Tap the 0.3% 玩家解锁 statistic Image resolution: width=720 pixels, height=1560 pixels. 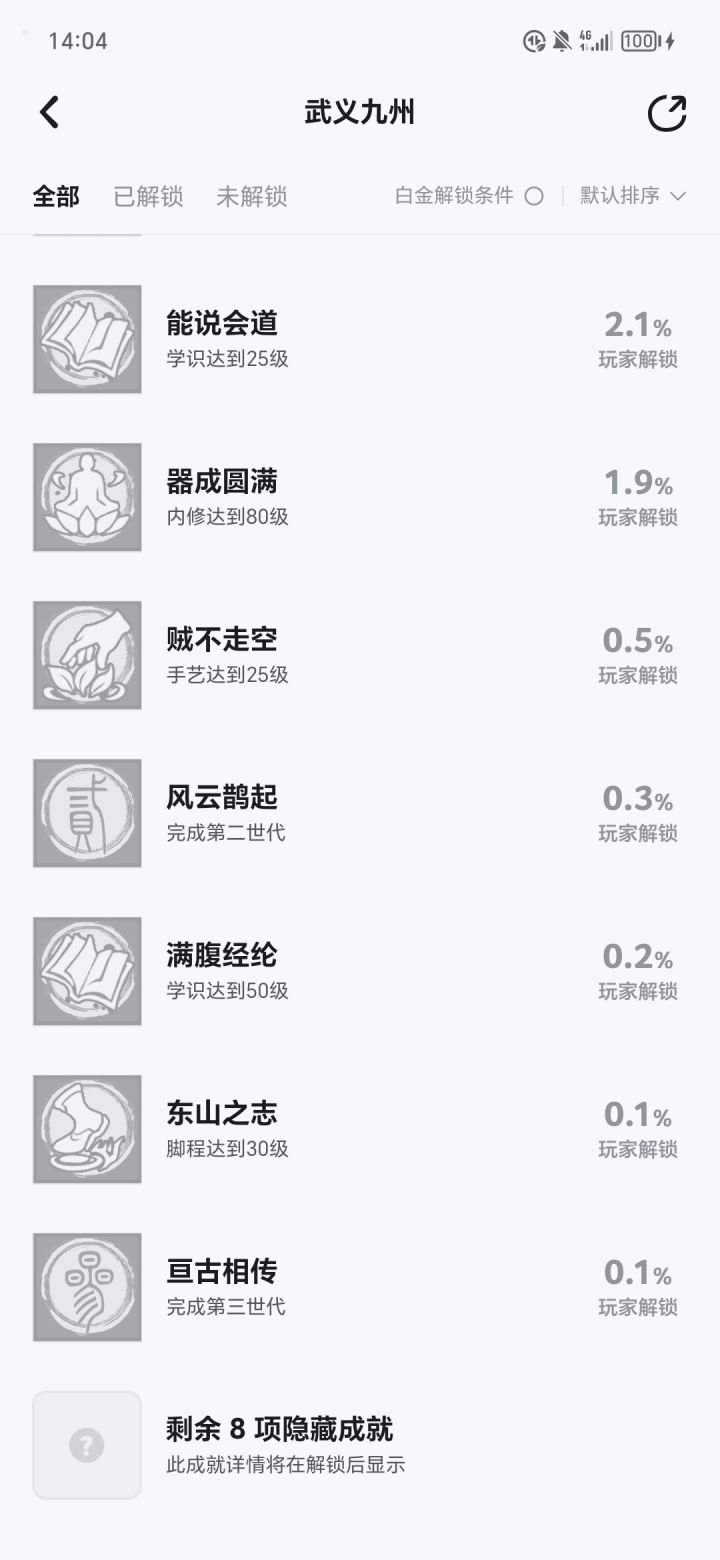638,814
